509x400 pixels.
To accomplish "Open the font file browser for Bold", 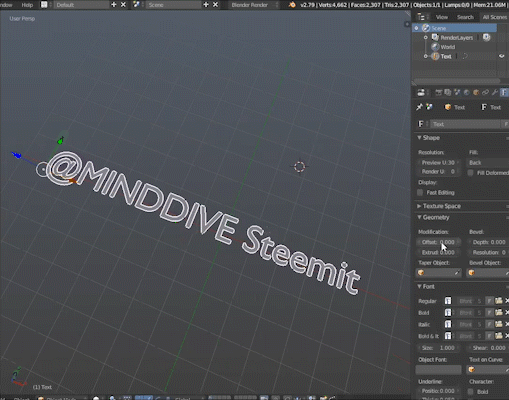I will [499, 313].
